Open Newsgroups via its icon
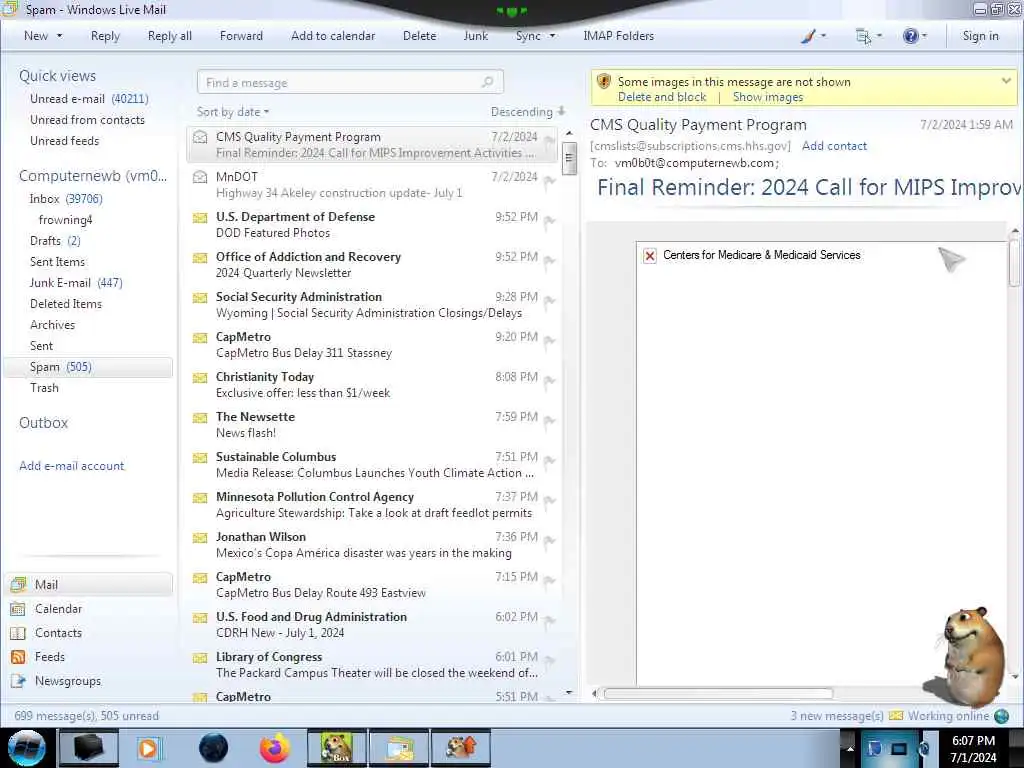 click(x=18, y=681)
